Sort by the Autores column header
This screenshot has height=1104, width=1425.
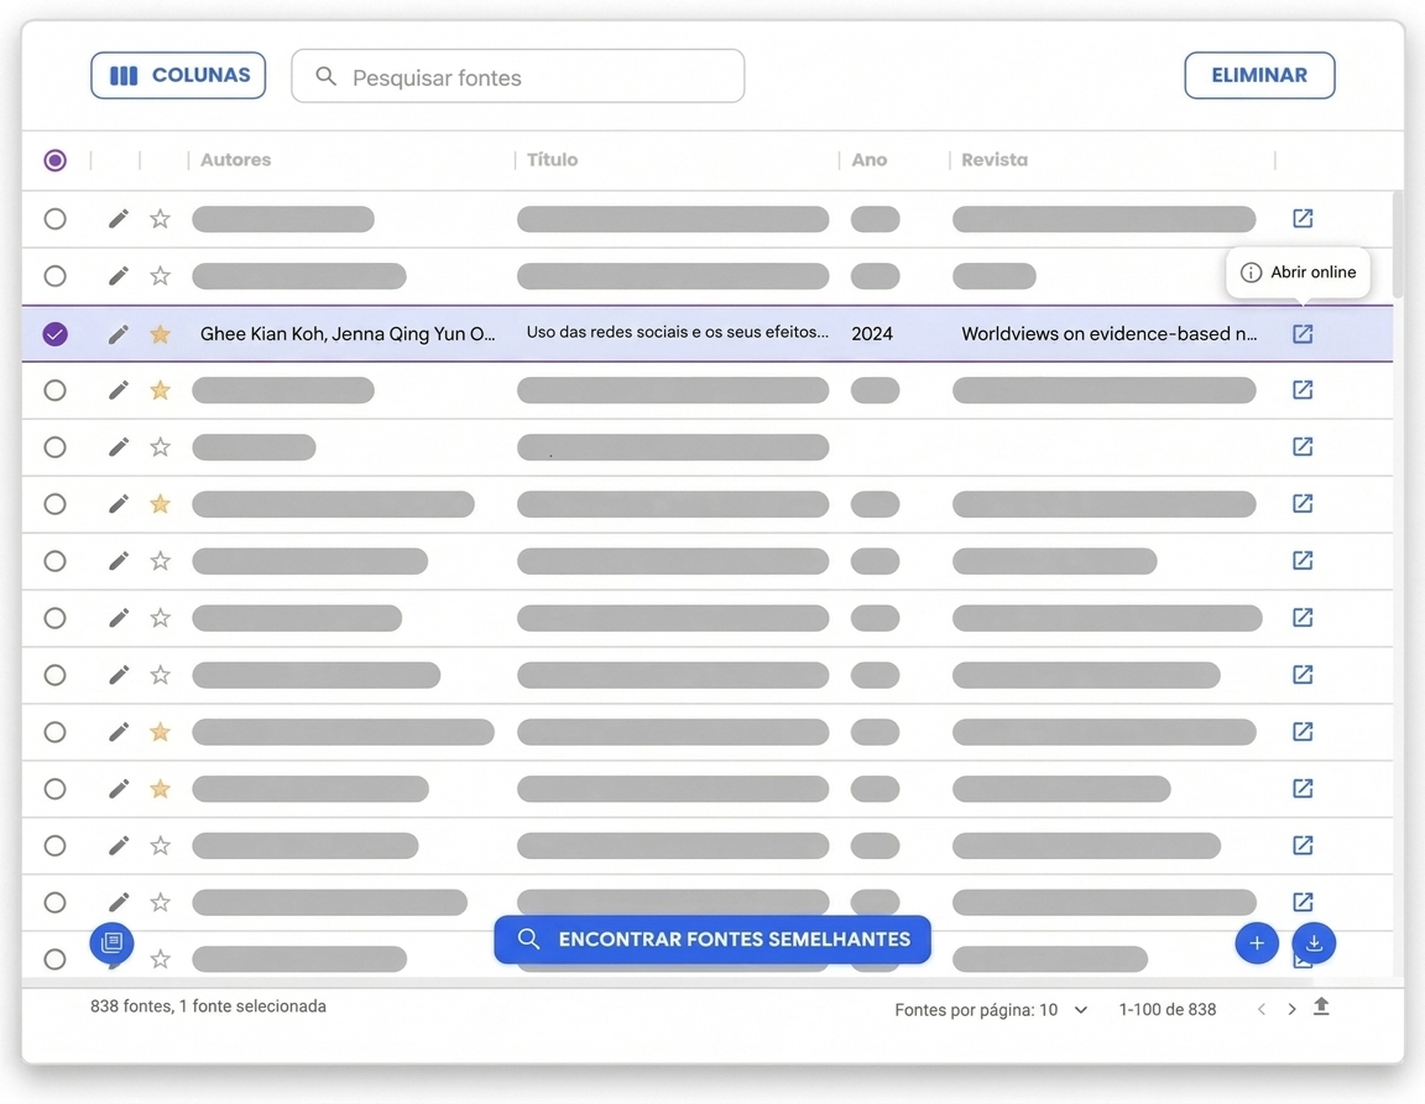click(235, 160)
